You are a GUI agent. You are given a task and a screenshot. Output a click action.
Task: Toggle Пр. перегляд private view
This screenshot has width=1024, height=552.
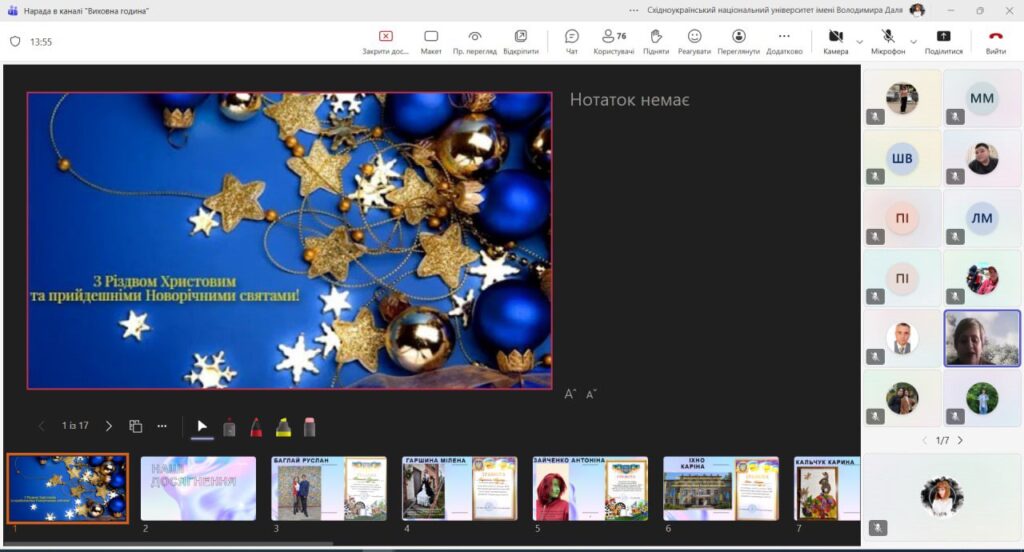(475, 41)
